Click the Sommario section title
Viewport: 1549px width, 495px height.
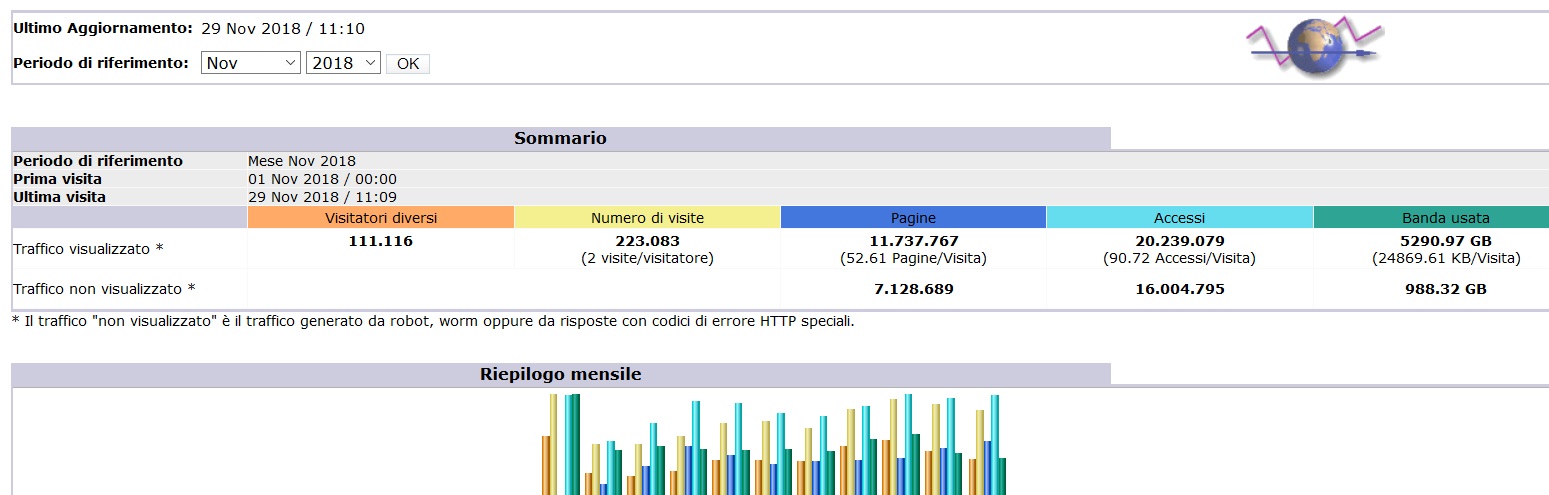coord(560,138)
